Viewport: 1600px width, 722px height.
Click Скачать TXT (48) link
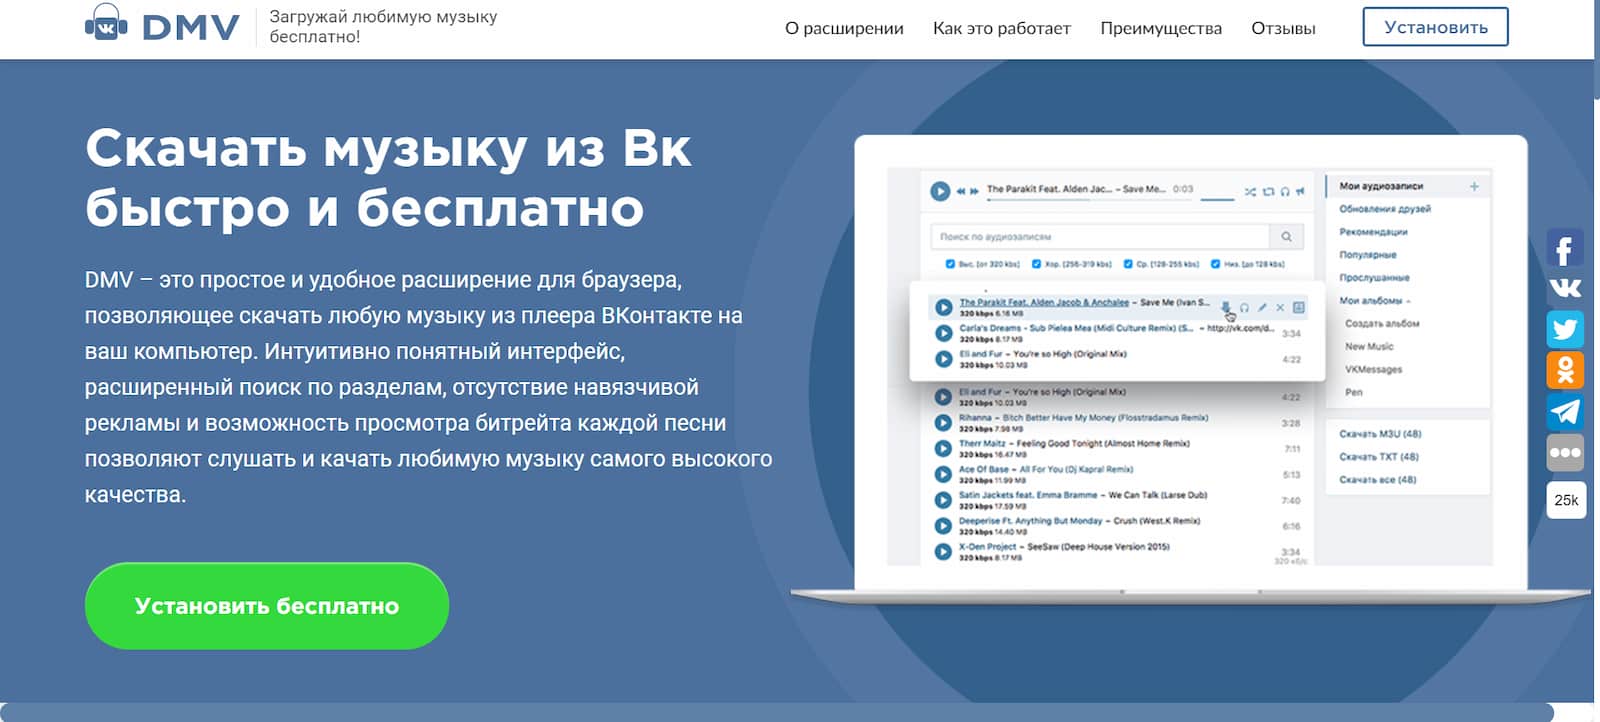click(1379, 457)
